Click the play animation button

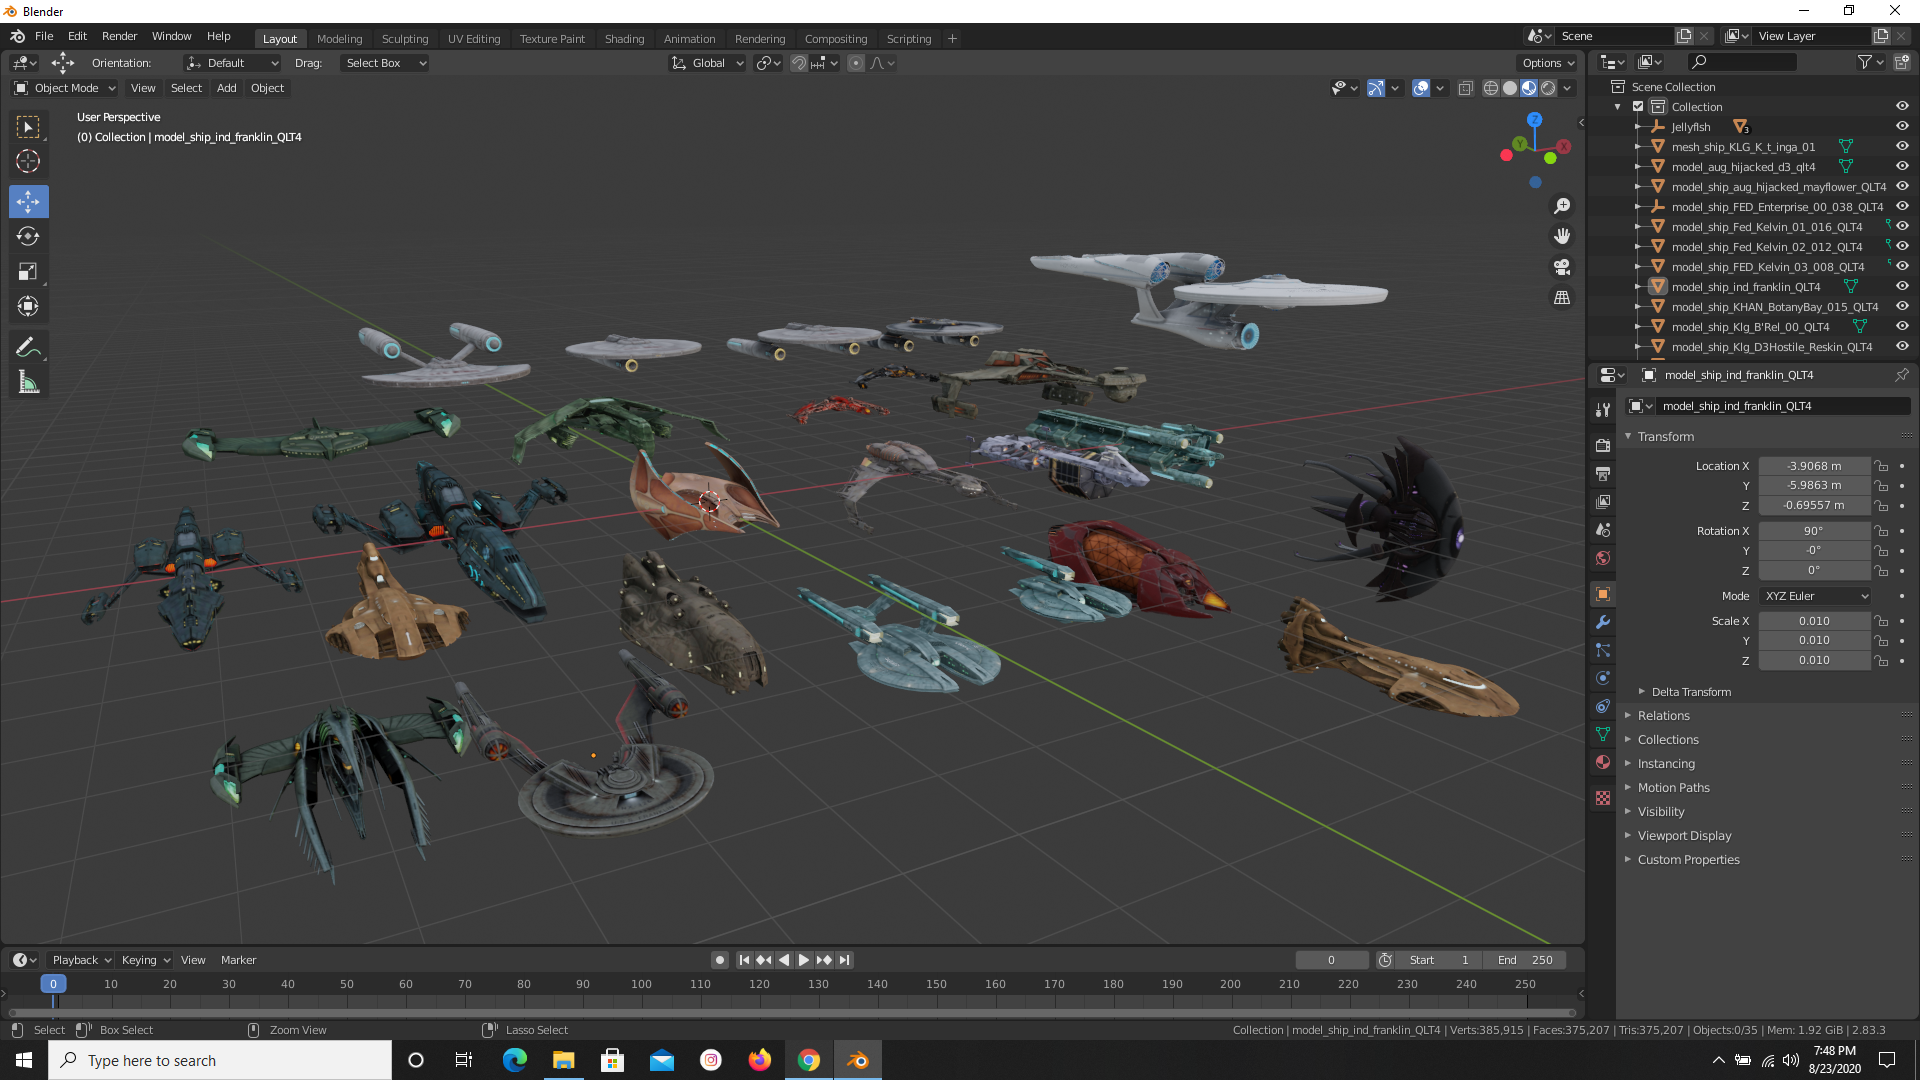point(804,960)
